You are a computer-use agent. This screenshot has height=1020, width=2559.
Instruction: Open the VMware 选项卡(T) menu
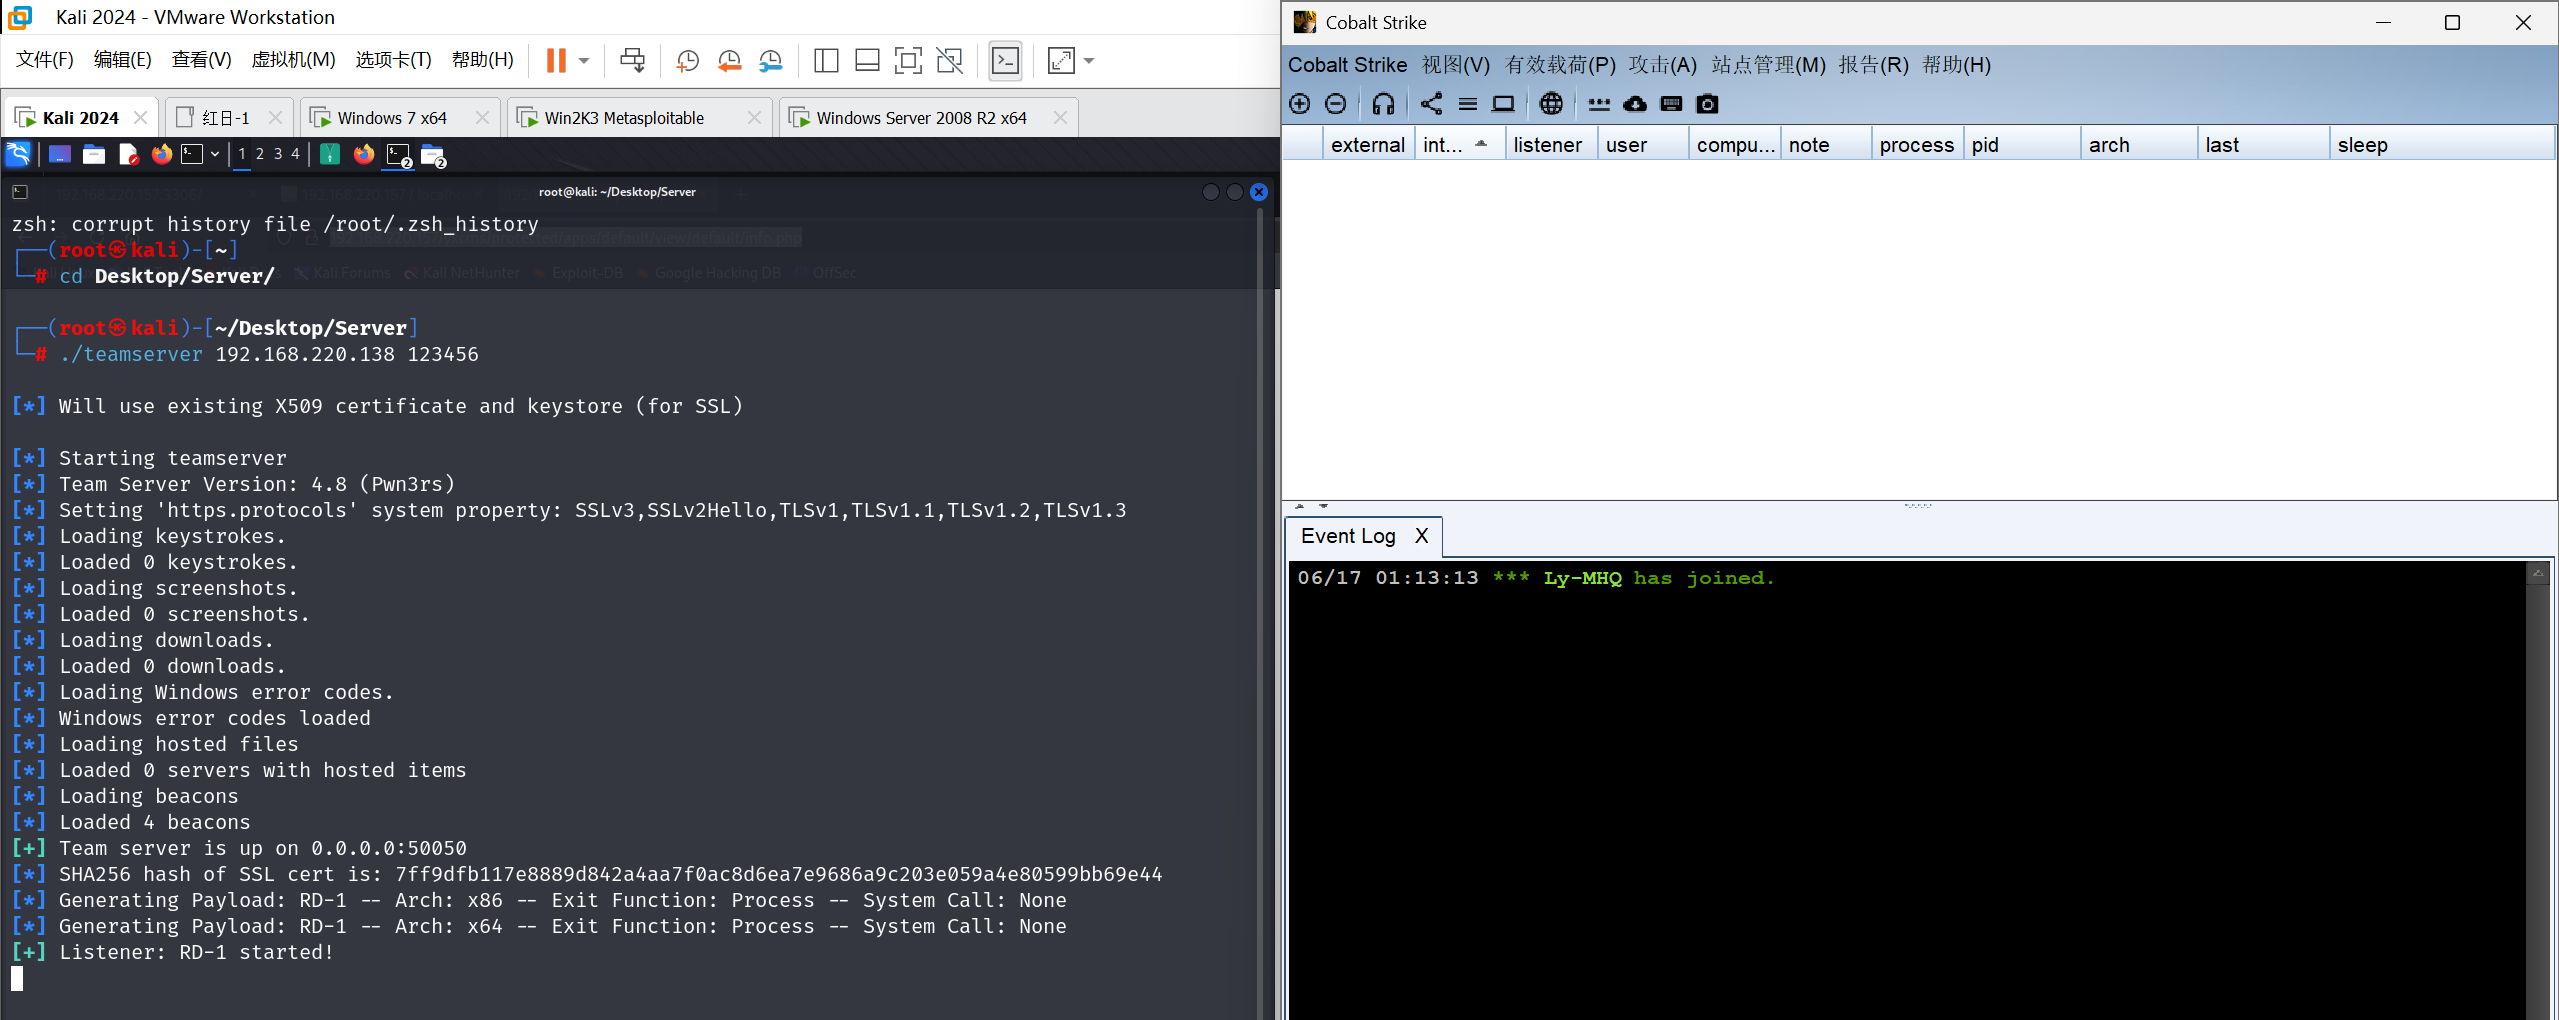(x=393, y=60)
